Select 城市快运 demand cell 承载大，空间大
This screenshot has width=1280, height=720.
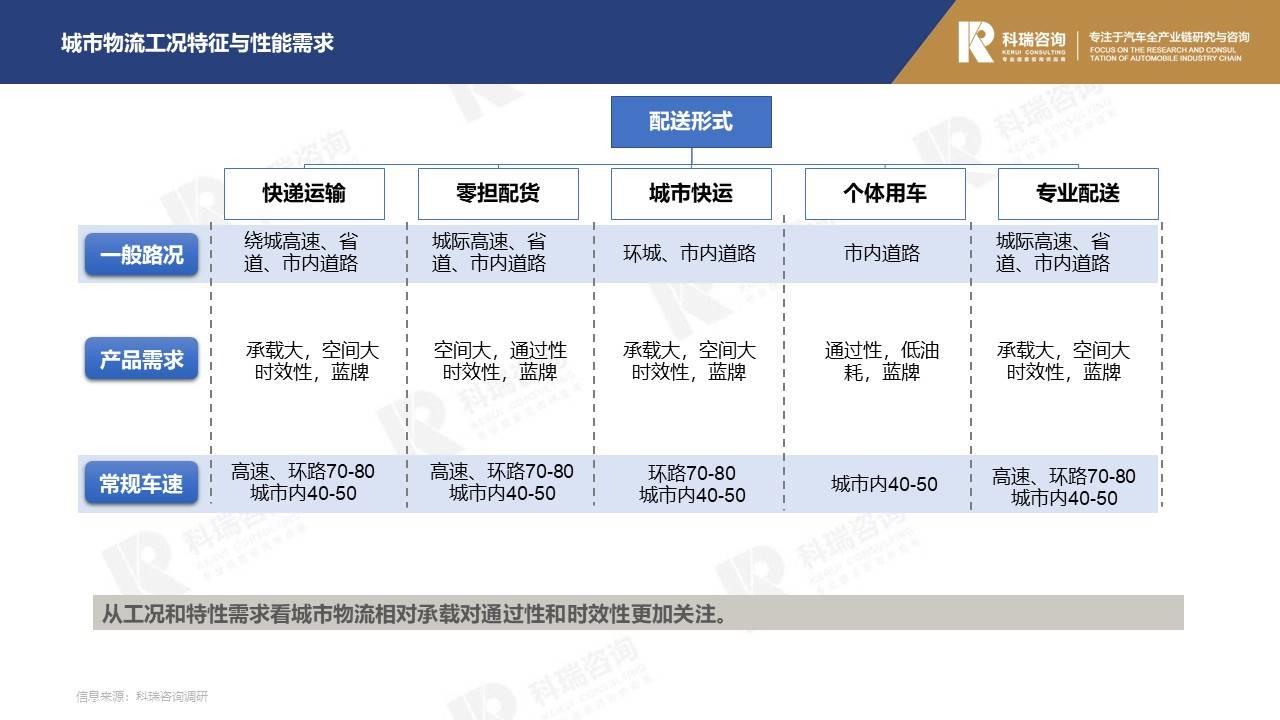point(689,361)
